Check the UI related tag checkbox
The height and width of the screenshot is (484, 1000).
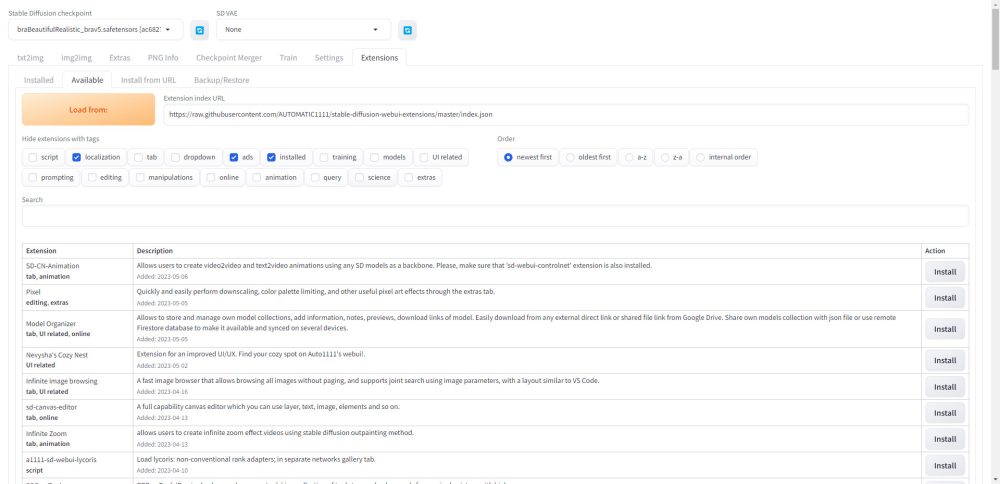424,157
